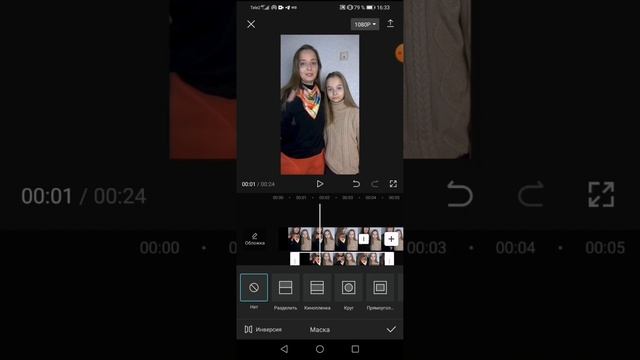Expand the preview to fullscreen
Image resolution: width=640 pixels, height=360 pixels.
coord(393,184)
